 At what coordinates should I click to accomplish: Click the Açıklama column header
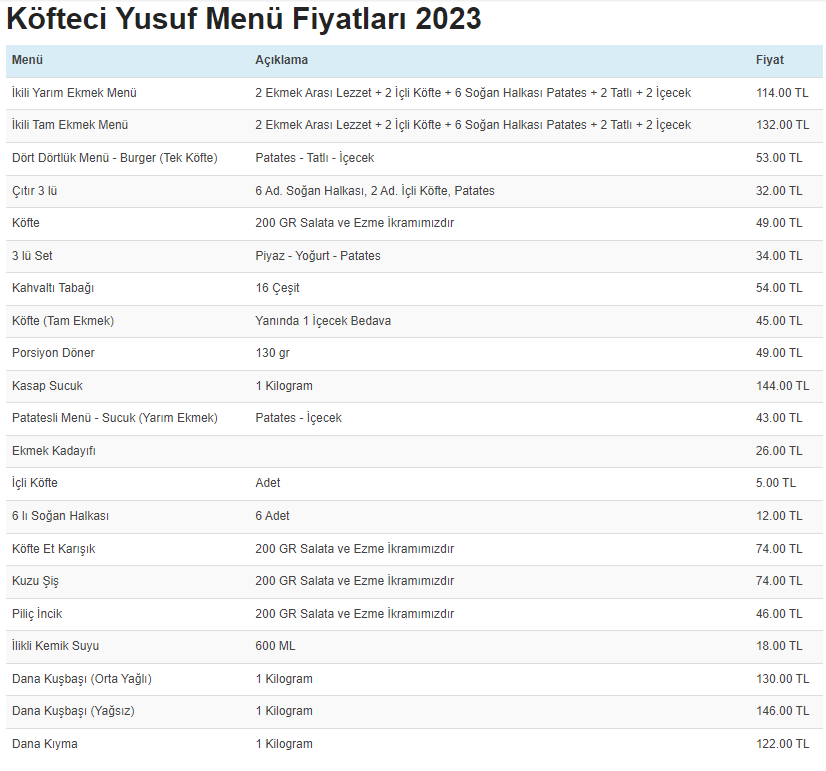281,60
